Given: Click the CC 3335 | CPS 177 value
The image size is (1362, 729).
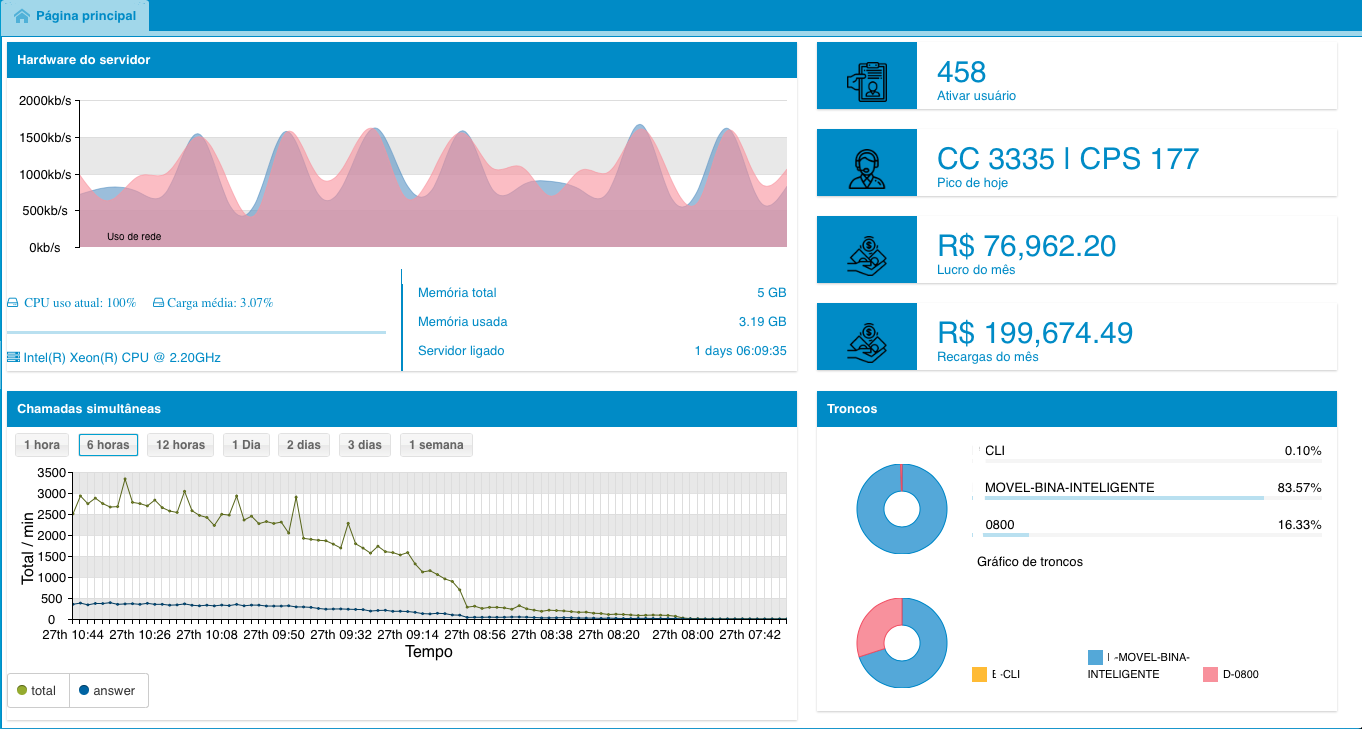Looking at the screenshot, I should [1068, 159].
